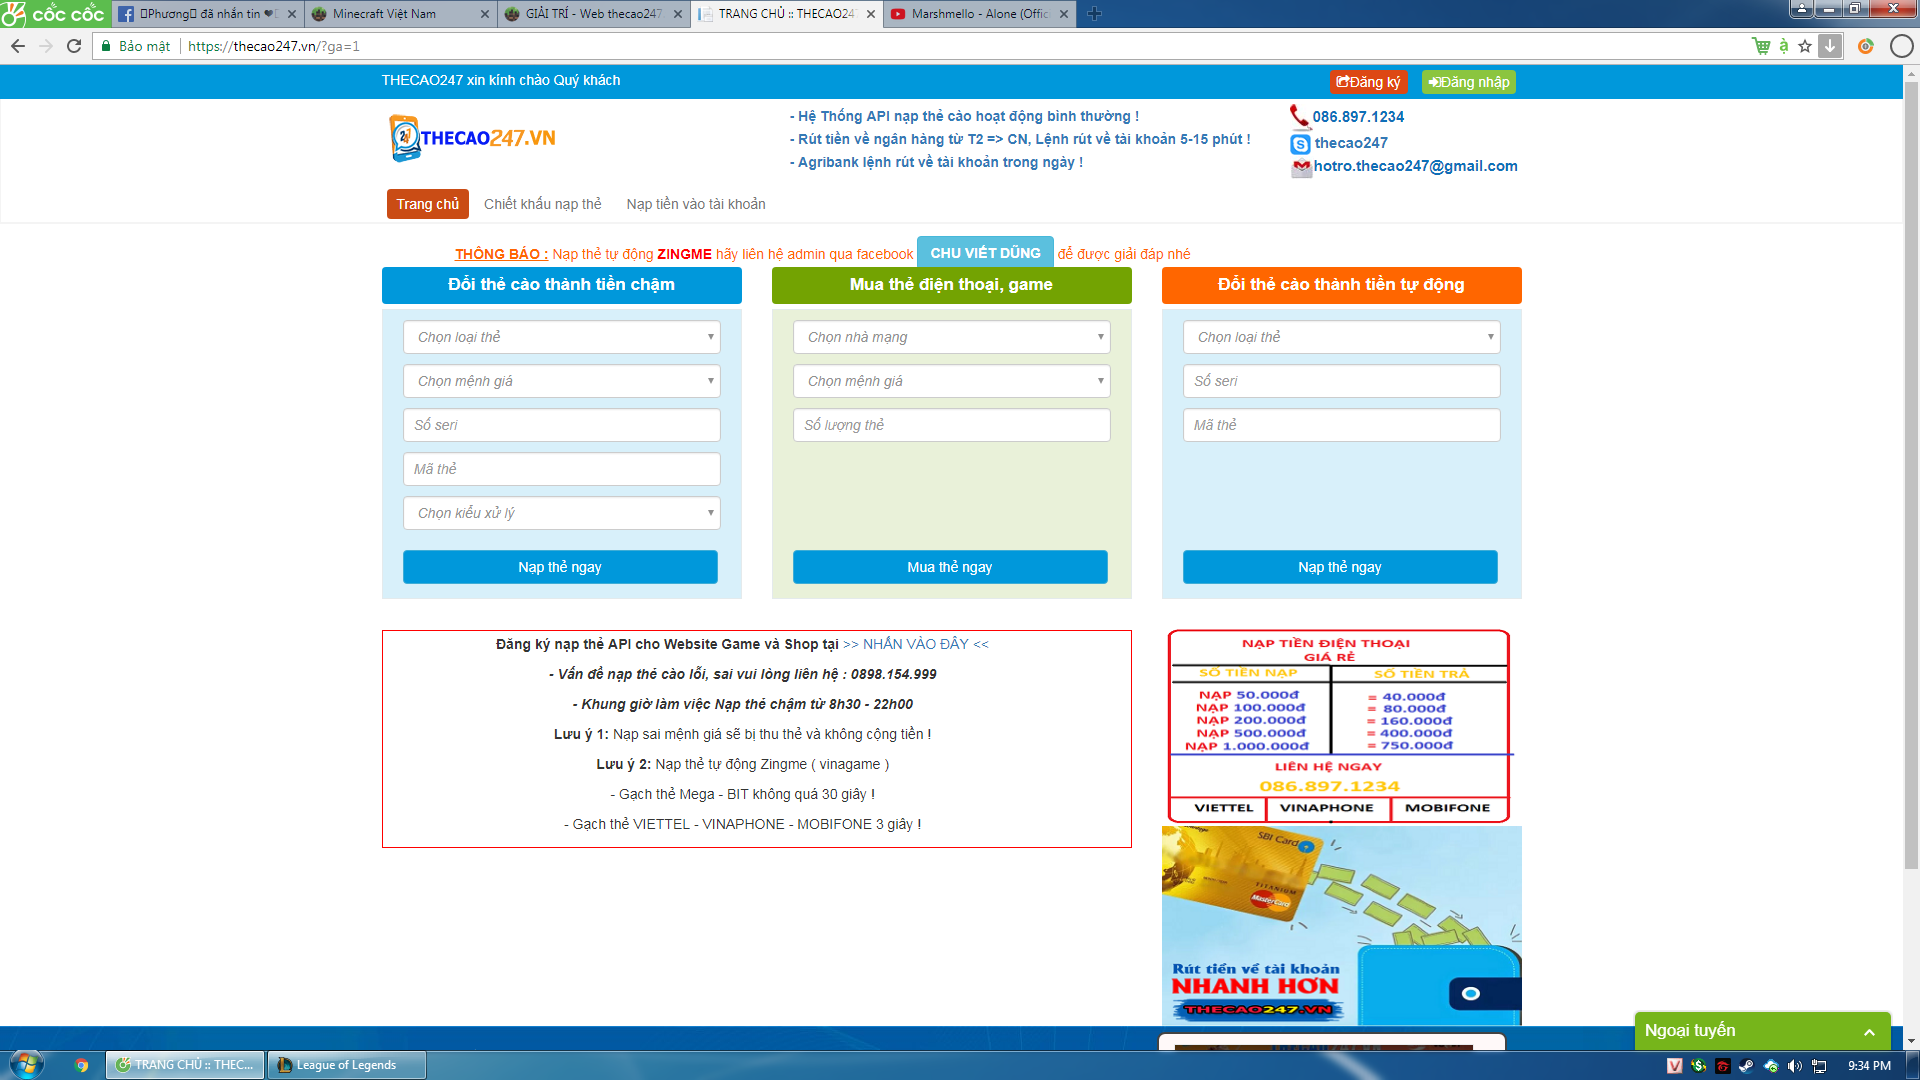1920x1080 pixels.
Task: Click the Skype icon next to thecao247
Action: click(1300, 143)
